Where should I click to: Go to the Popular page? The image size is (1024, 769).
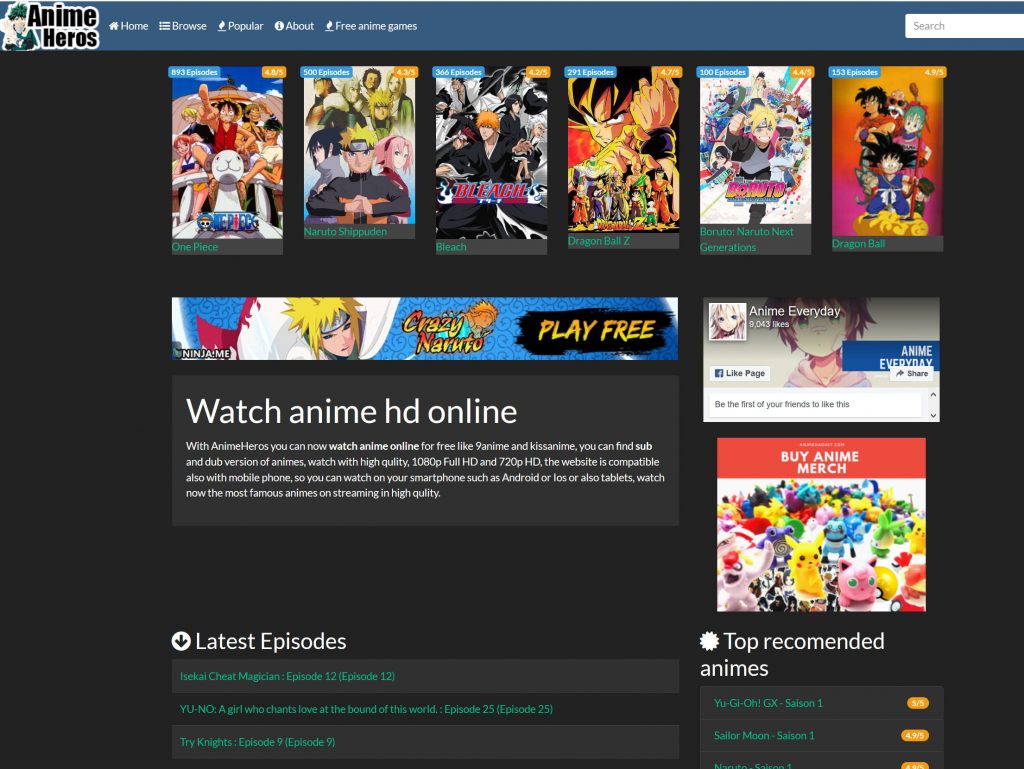[241, 26]
